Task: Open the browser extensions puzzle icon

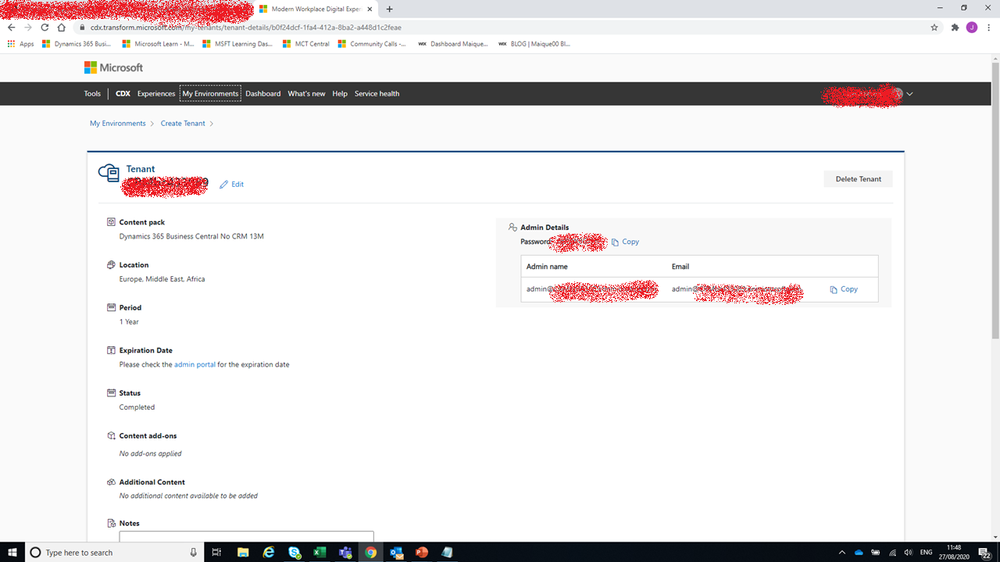Action: [x=955, y=27]
